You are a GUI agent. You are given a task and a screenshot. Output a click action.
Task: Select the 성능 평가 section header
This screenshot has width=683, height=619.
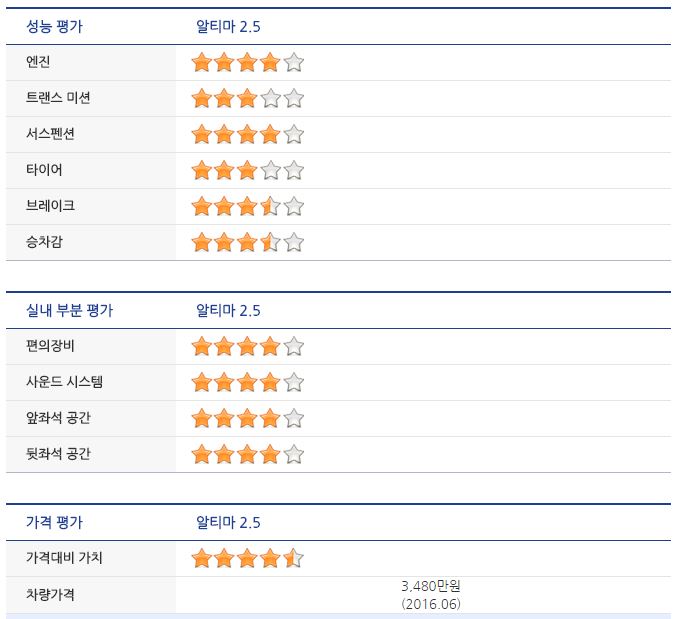(x=54, y=26)
